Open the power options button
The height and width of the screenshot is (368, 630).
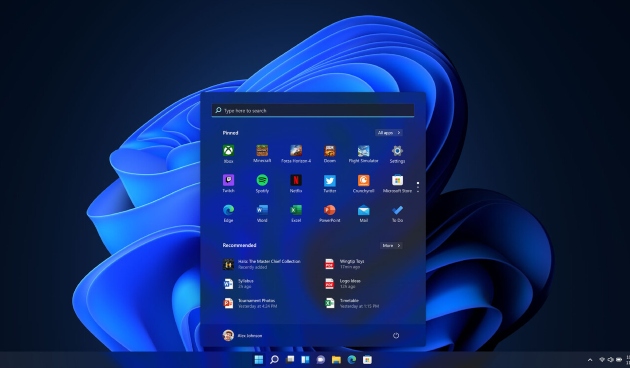(x=396, y=335)
